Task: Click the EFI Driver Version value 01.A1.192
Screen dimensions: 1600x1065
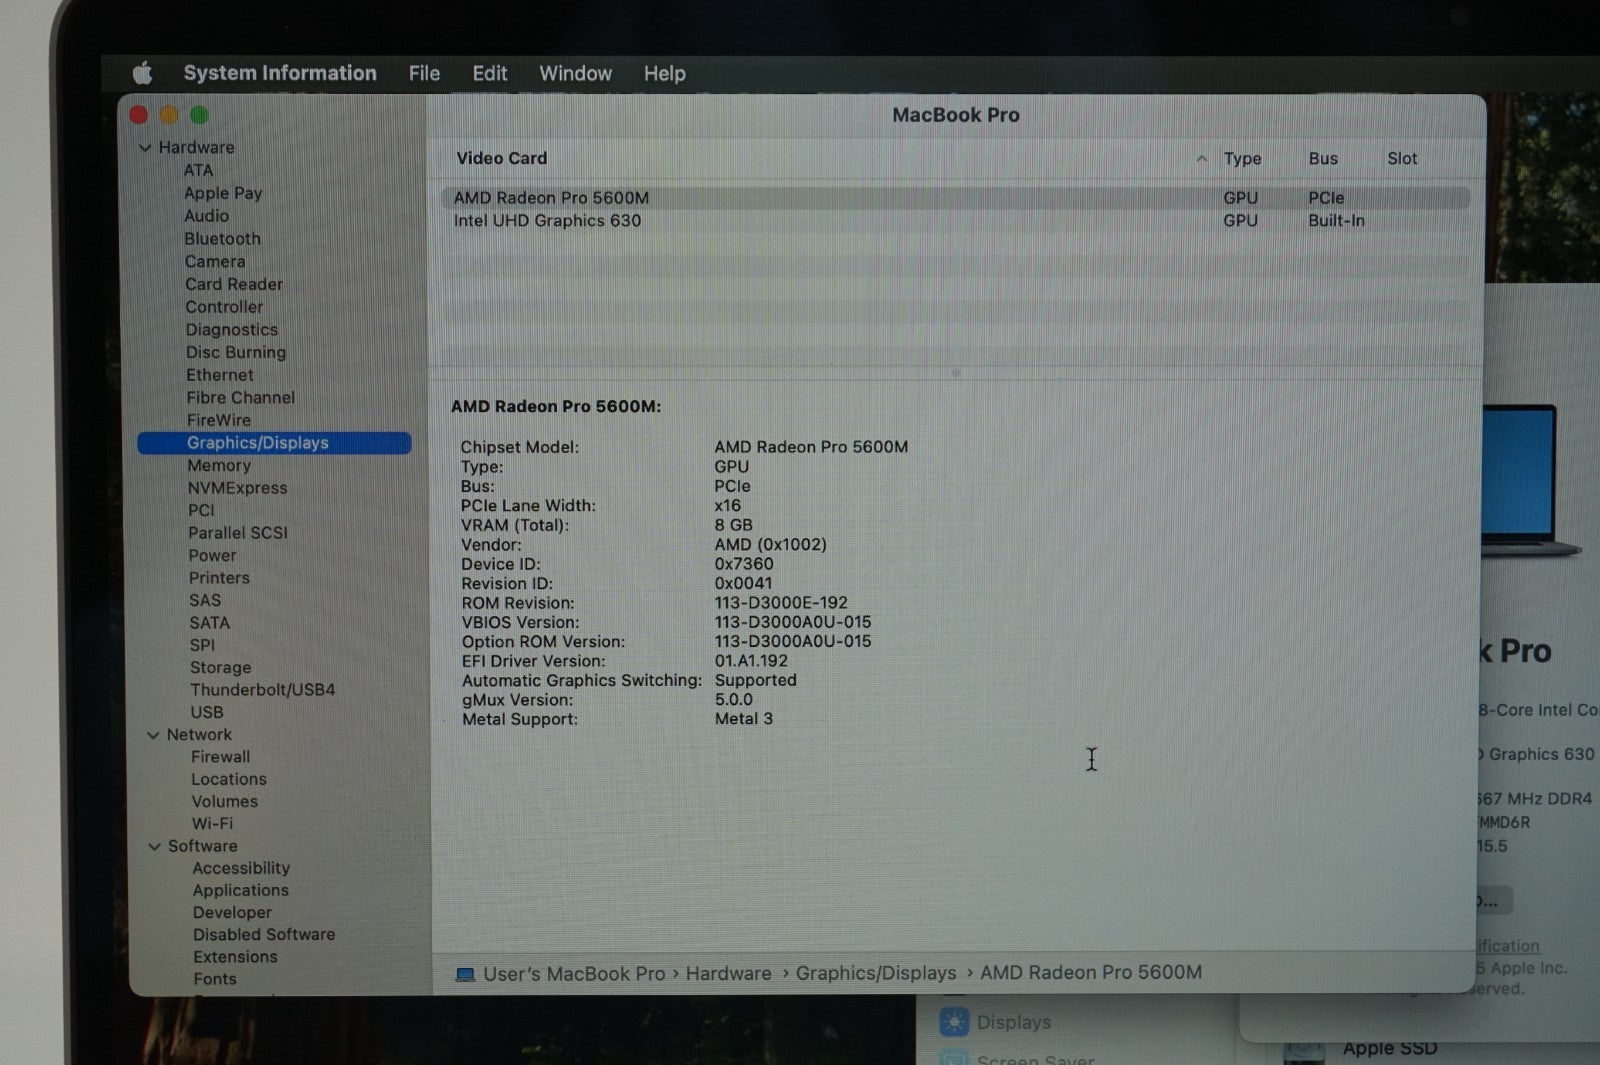Action: click(x=751, y=661)
